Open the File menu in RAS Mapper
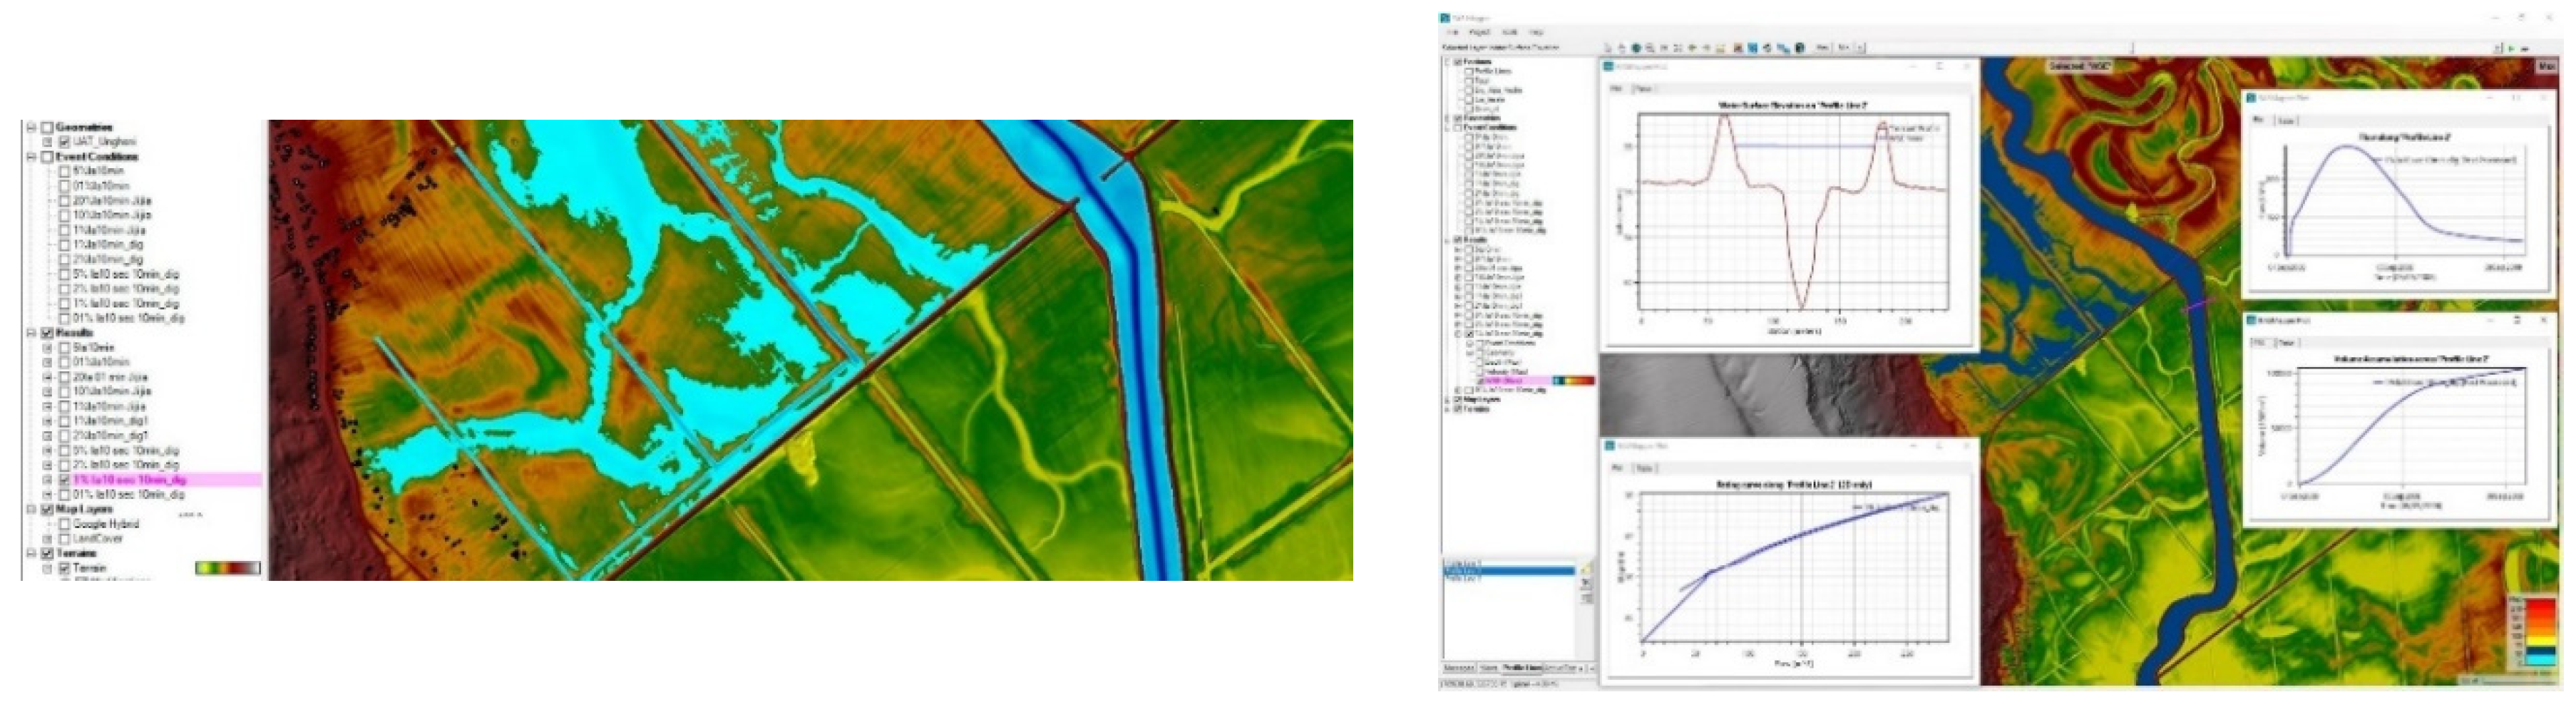The width and height of the screenshot is (2576, 712). (x=1452, y=32)
